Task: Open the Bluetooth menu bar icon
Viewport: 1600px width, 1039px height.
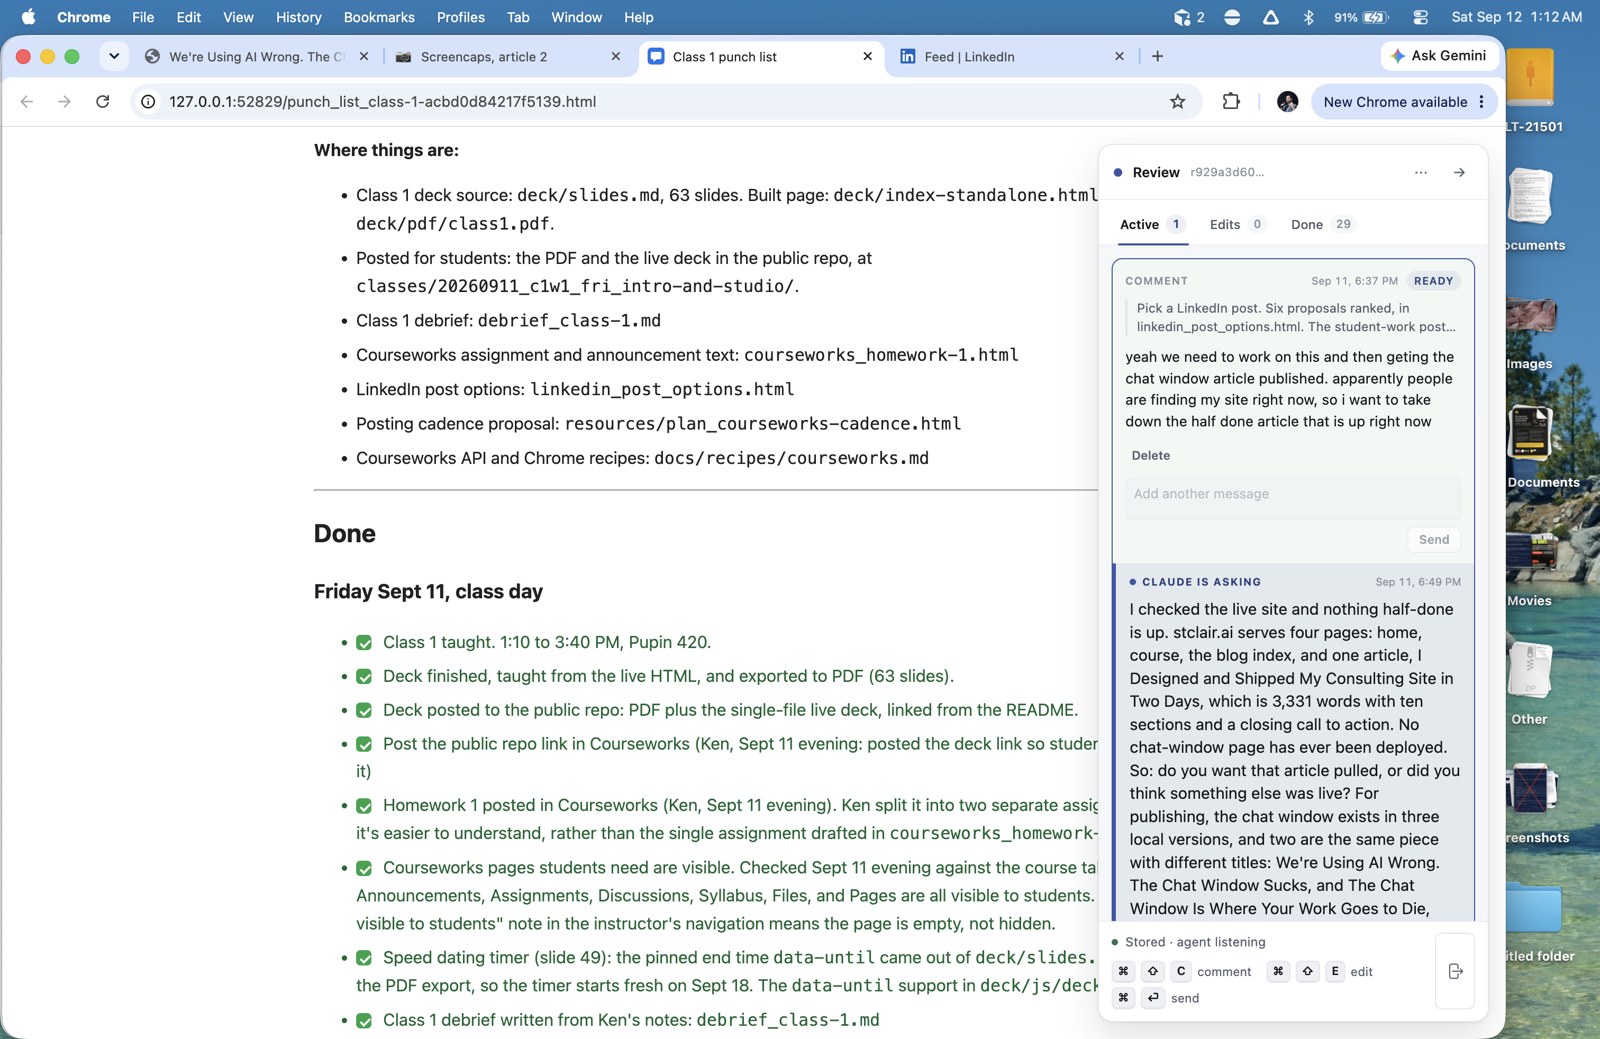Action: (1308, 17)
